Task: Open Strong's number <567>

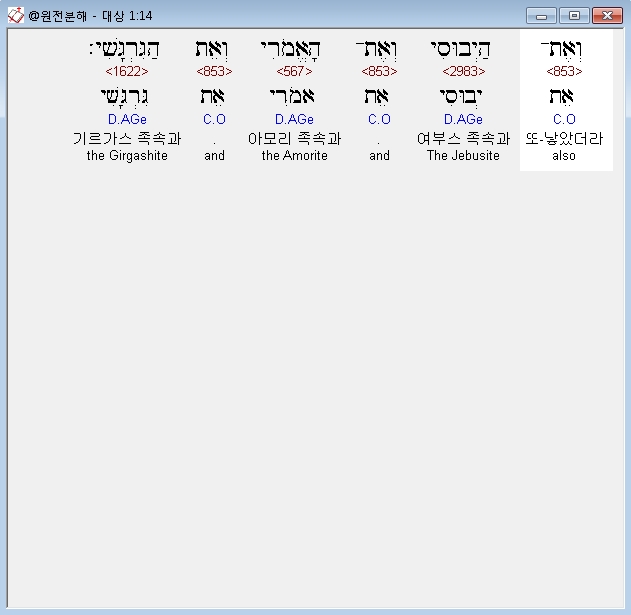Action: 294,71
